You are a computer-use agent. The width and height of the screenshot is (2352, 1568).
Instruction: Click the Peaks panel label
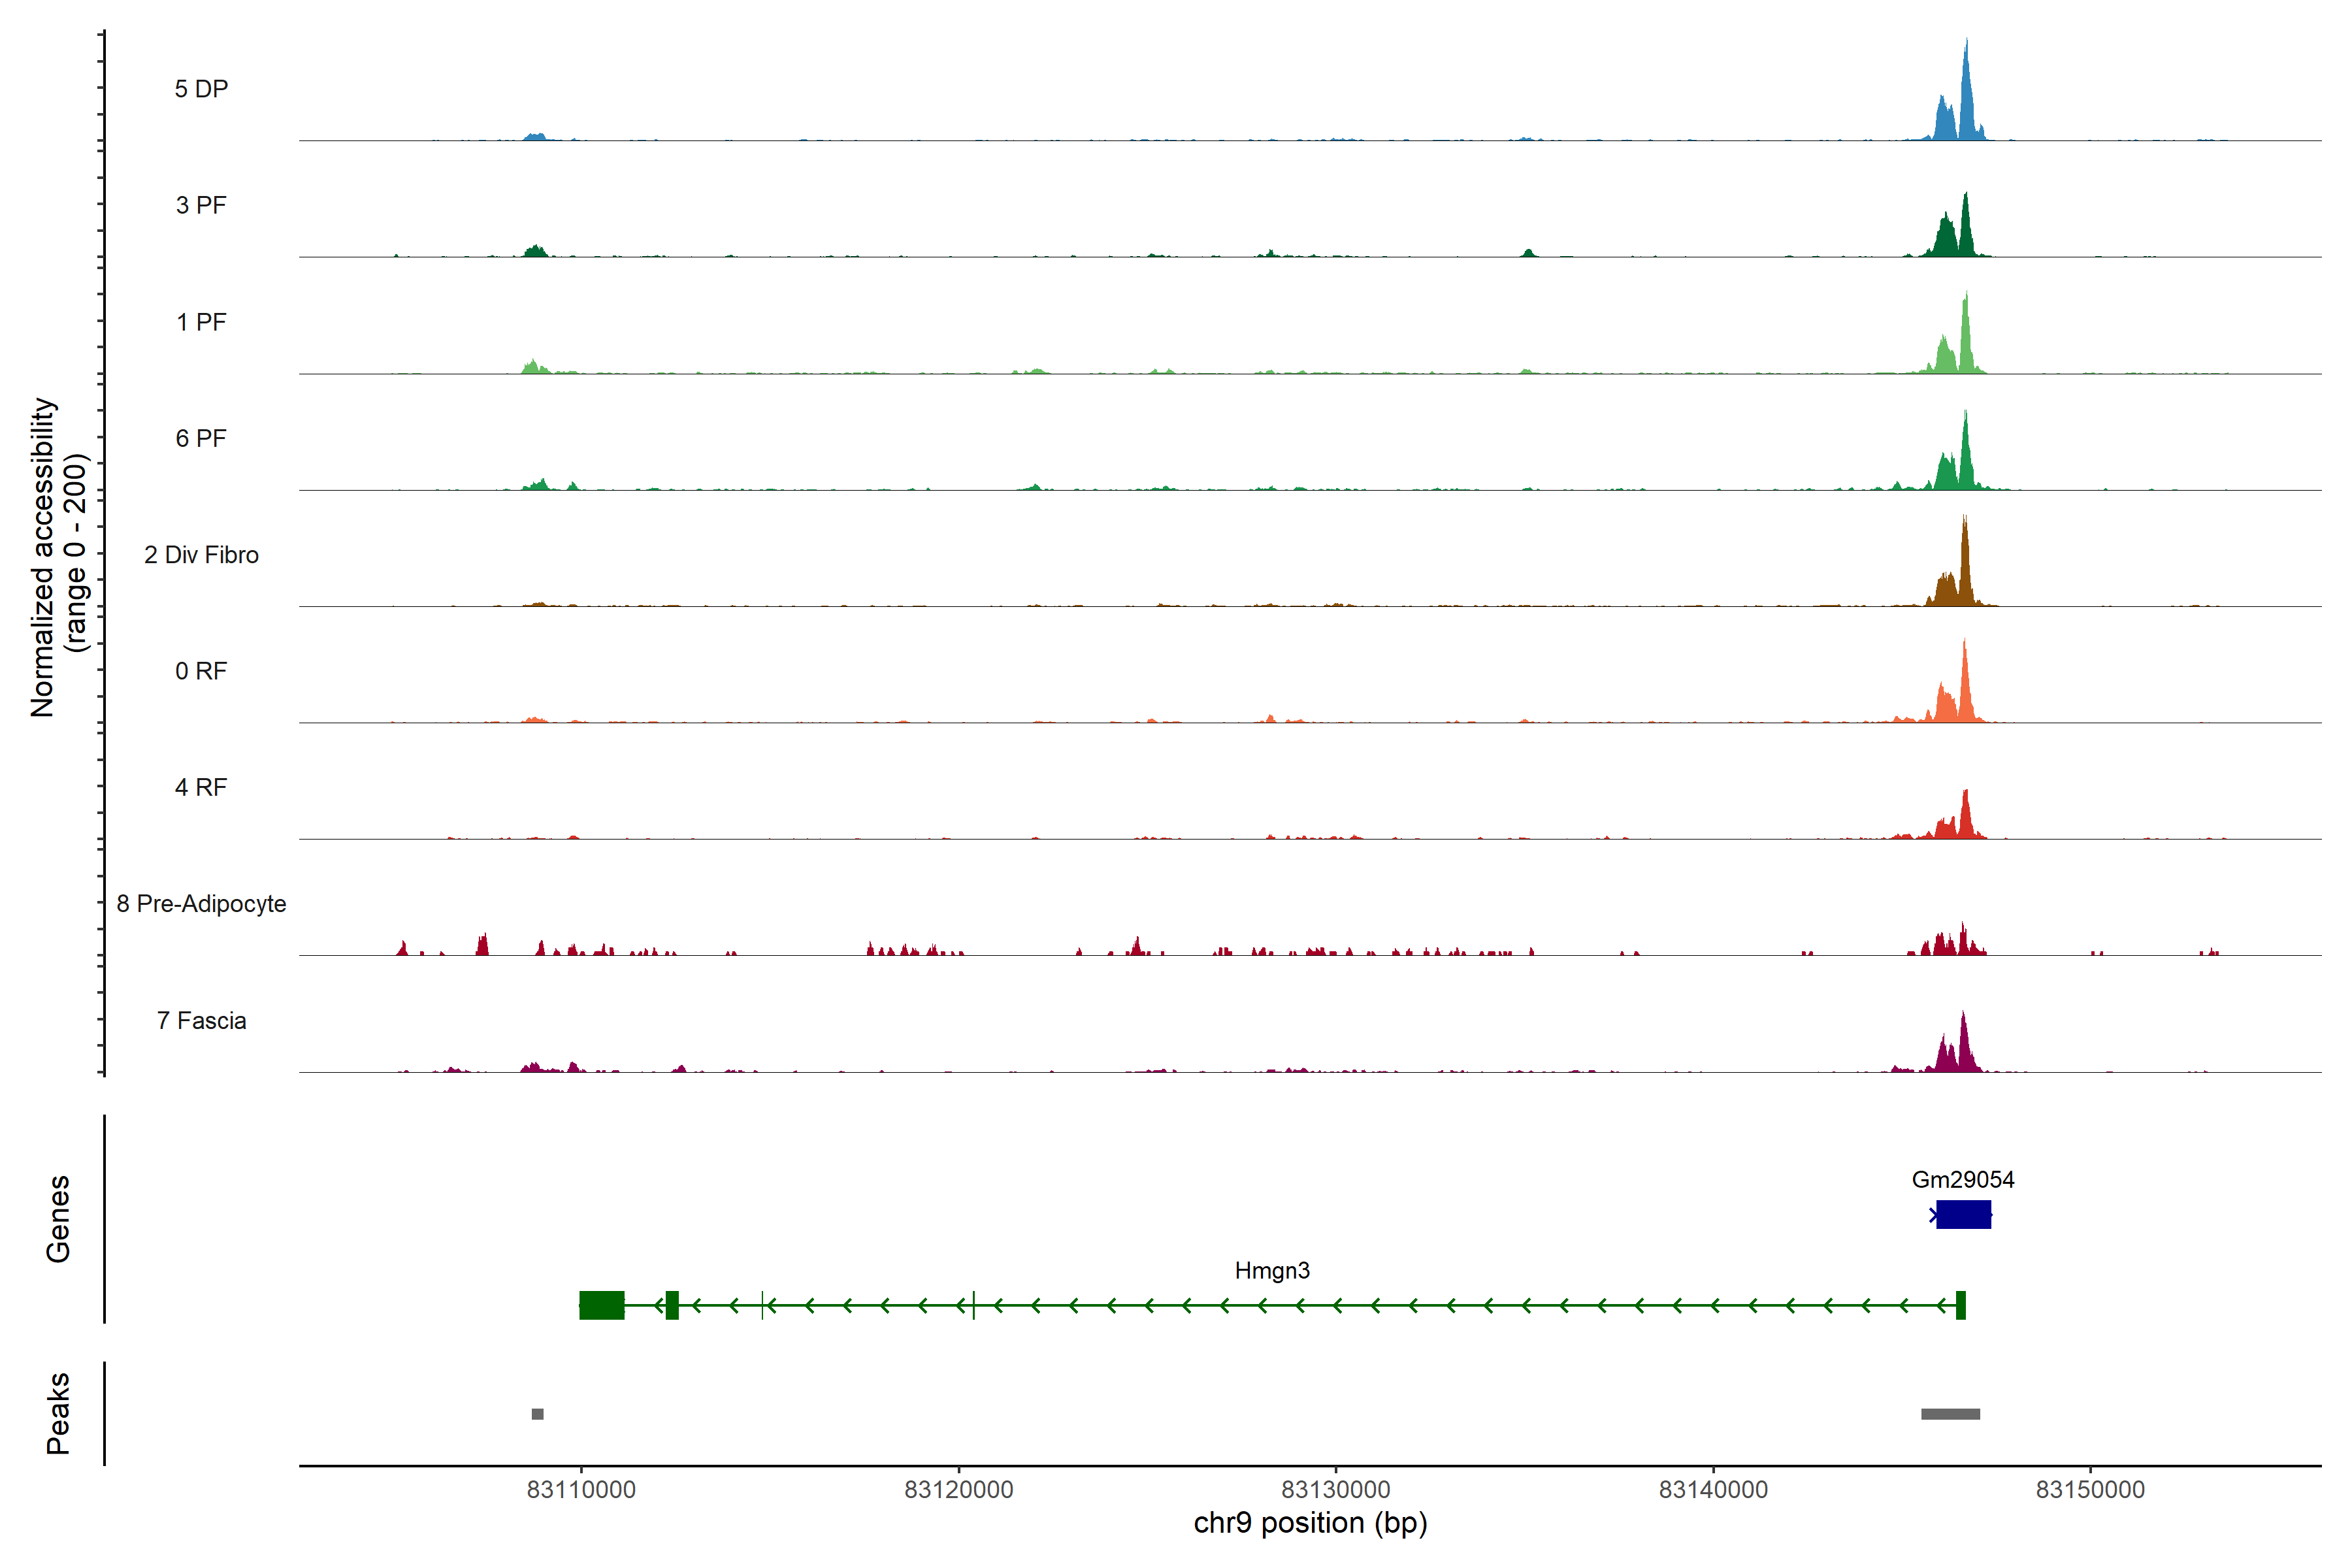click(x=58, y=1413)
